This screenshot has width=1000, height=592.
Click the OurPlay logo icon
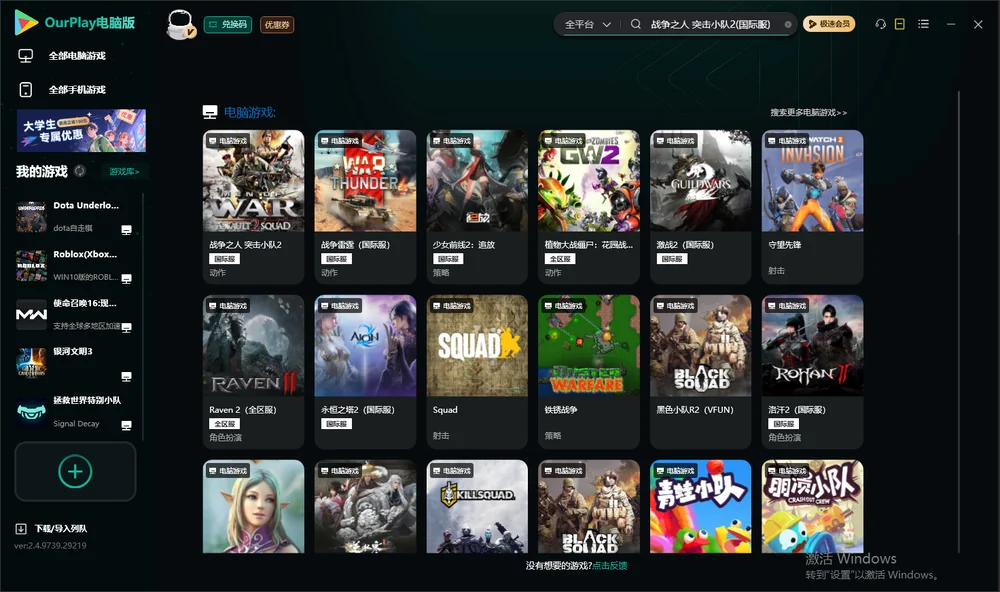click(26, 22)
